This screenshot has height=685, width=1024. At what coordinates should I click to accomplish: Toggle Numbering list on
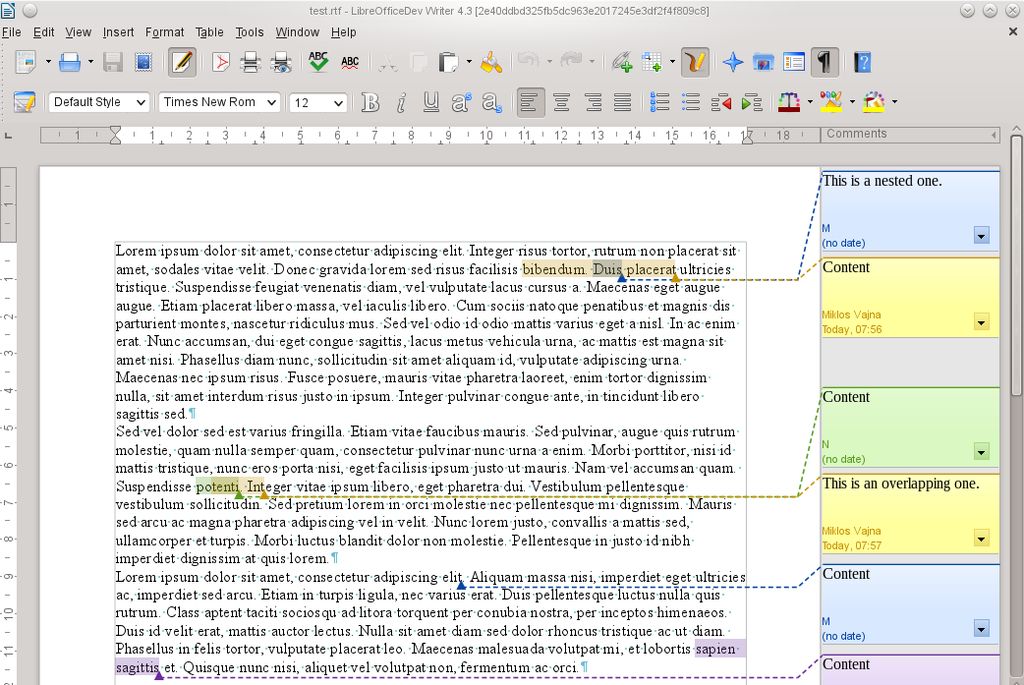click(x=660, y=103)
